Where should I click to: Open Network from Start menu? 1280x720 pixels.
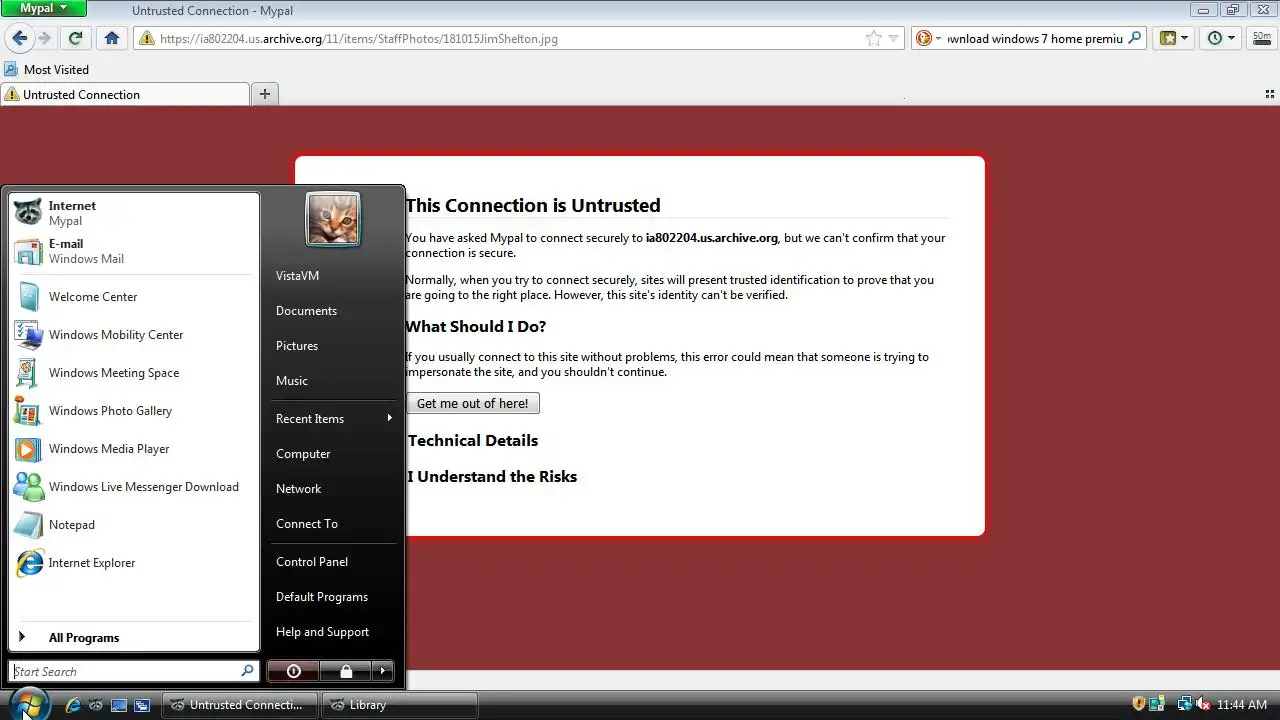(x=333, y=489)
